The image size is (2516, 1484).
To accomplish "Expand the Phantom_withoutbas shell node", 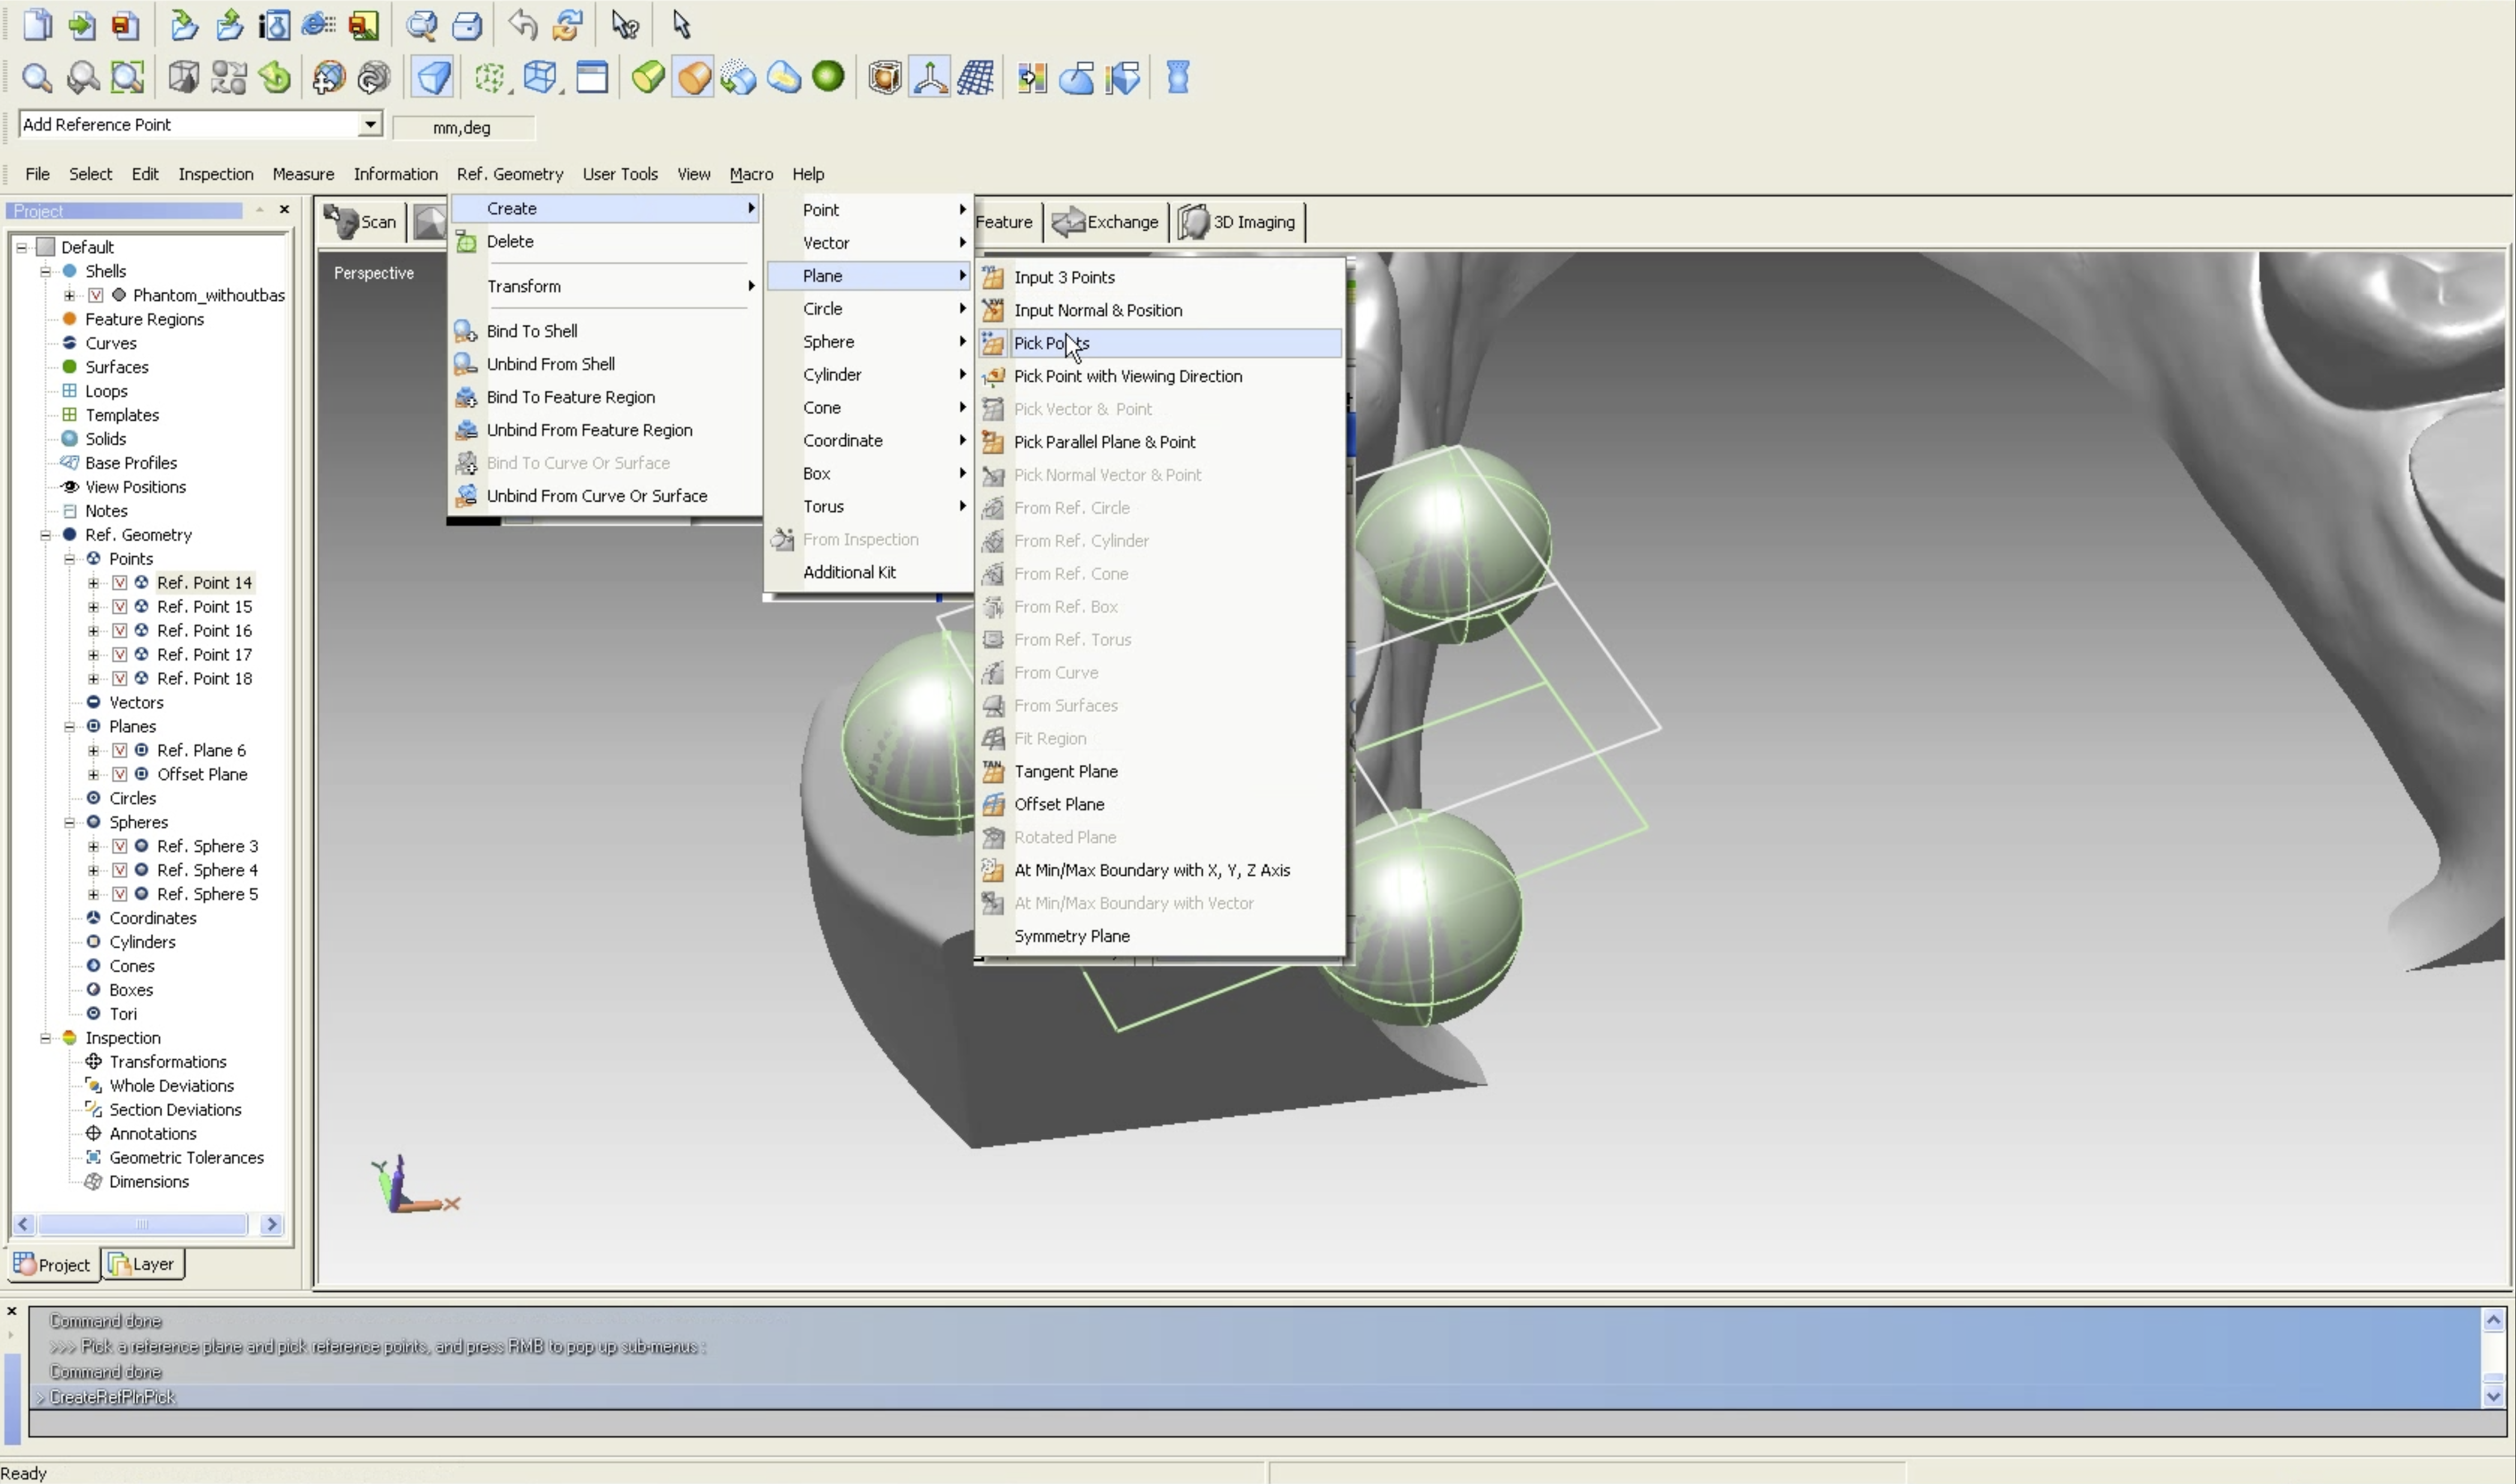I will pos(69,295).
